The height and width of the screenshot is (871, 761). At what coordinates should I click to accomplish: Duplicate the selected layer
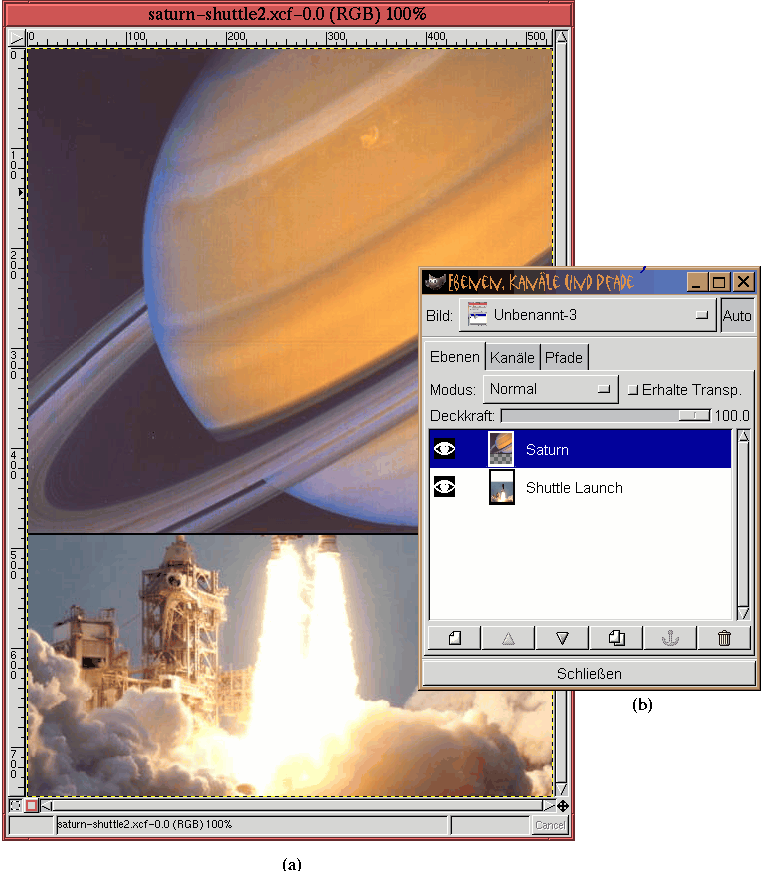pyautogui.click(x=616, y=638)
